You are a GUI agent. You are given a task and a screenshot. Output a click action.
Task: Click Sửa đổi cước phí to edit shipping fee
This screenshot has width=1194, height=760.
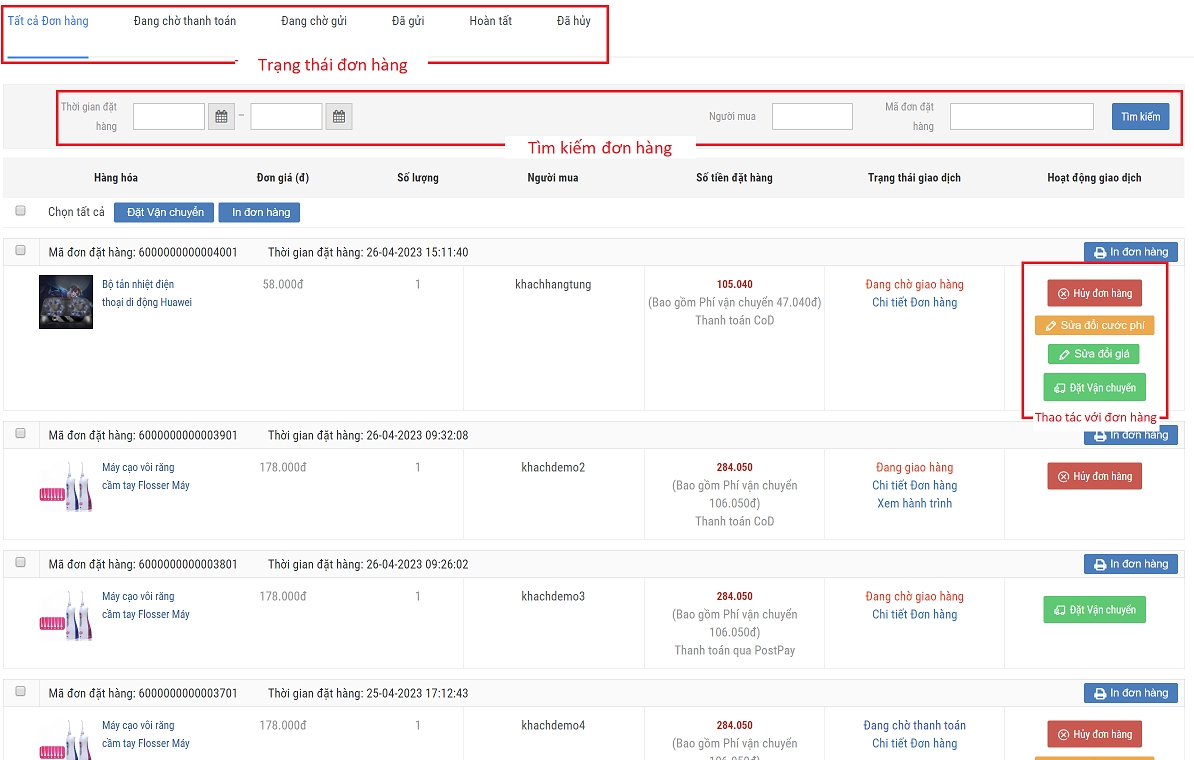click(x=1094, y=325)
